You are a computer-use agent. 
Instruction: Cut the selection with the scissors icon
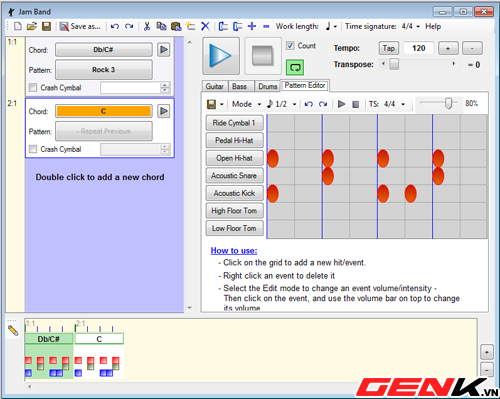[147, 26]
